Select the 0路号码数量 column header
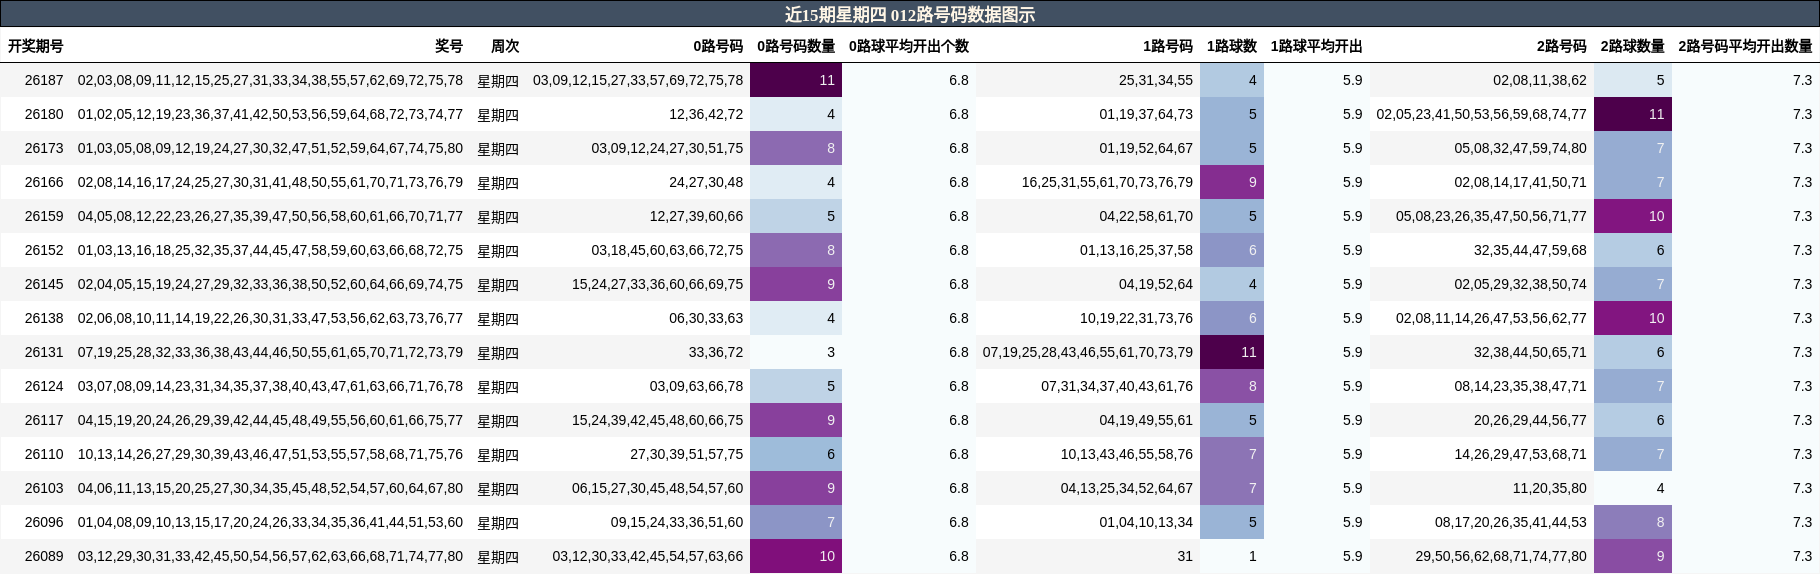Screen dimensions: 1820x574 [796, 46]
